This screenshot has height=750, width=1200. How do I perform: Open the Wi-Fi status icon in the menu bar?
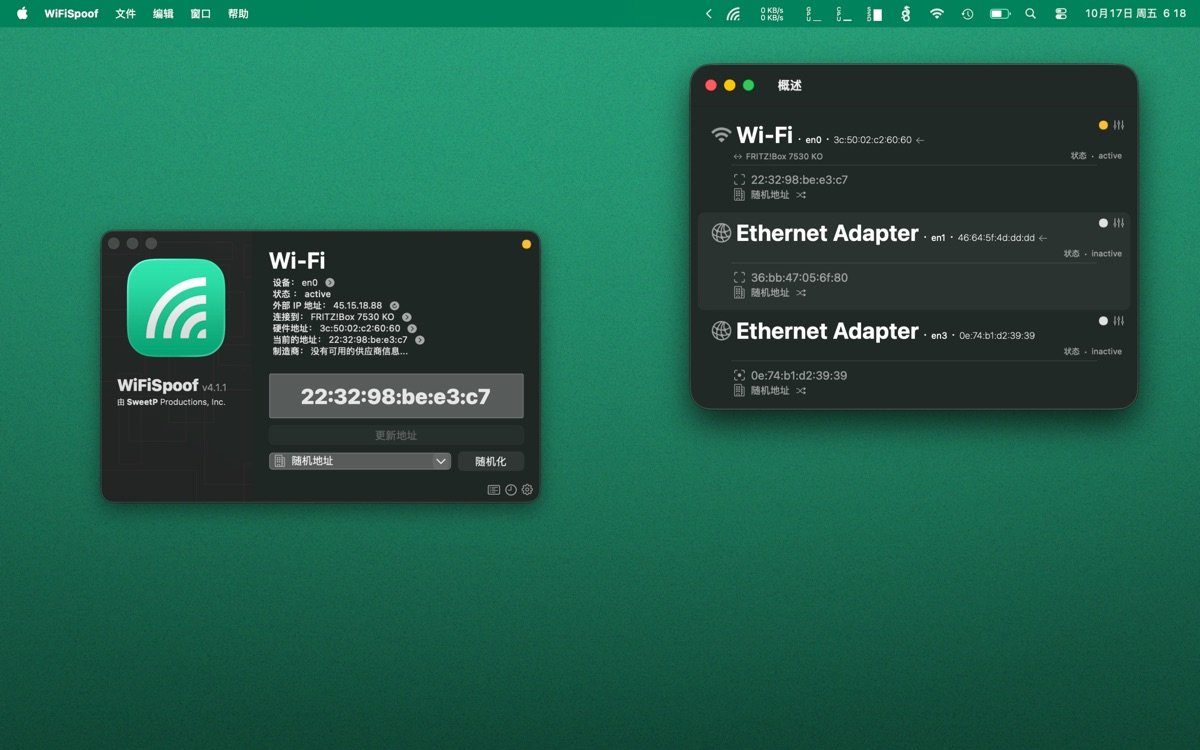click(x=937, y=14)
